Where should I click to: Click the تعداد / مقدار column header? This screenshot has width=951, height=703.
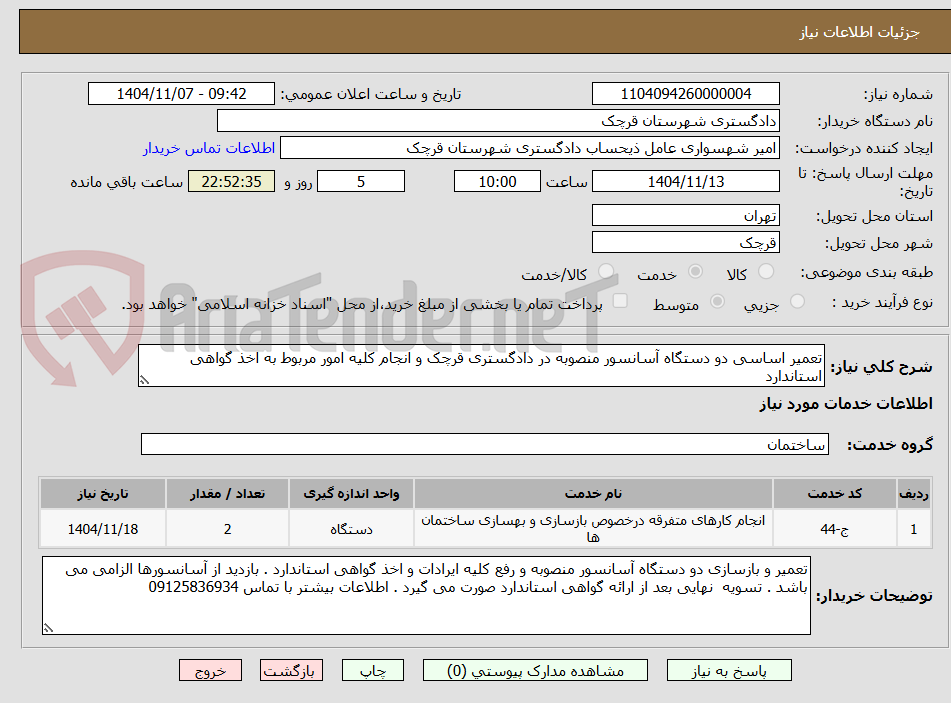click(227, 494)
